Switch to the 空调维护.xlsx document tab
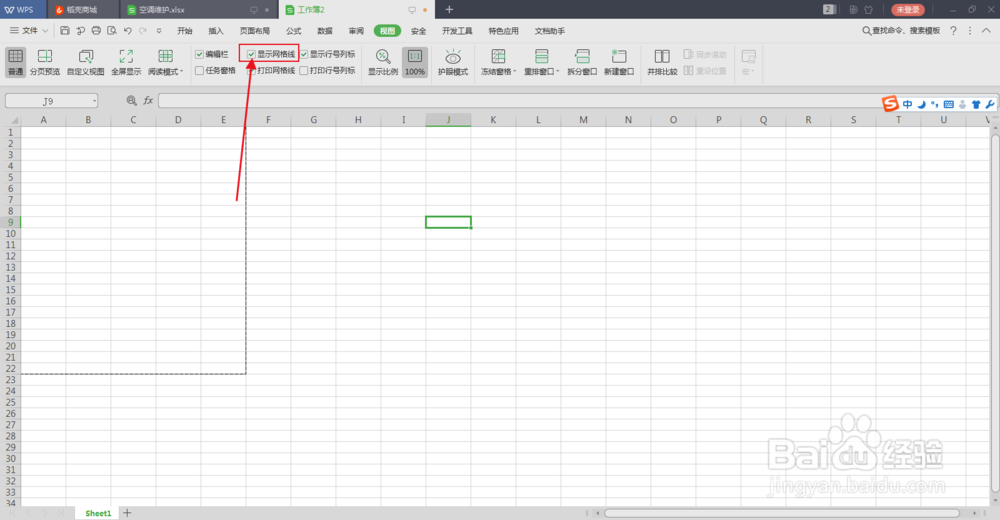 click(199, 10)
